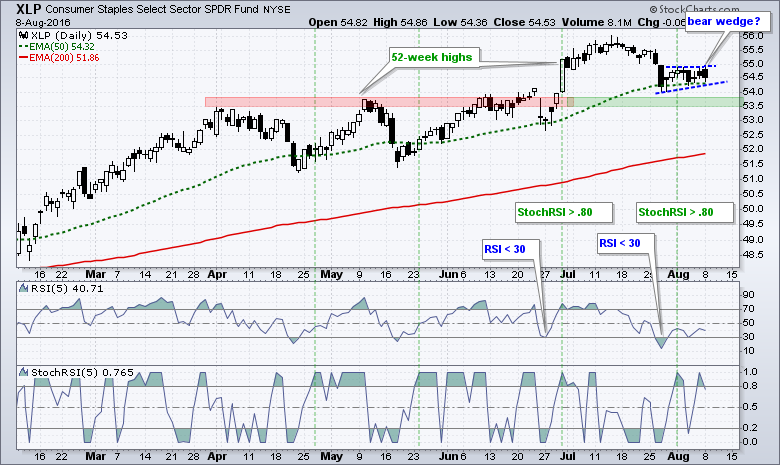The image size is (780, 465).
Task: Select the 8-Aug-2016 date stamp
Action: [43, 22]
